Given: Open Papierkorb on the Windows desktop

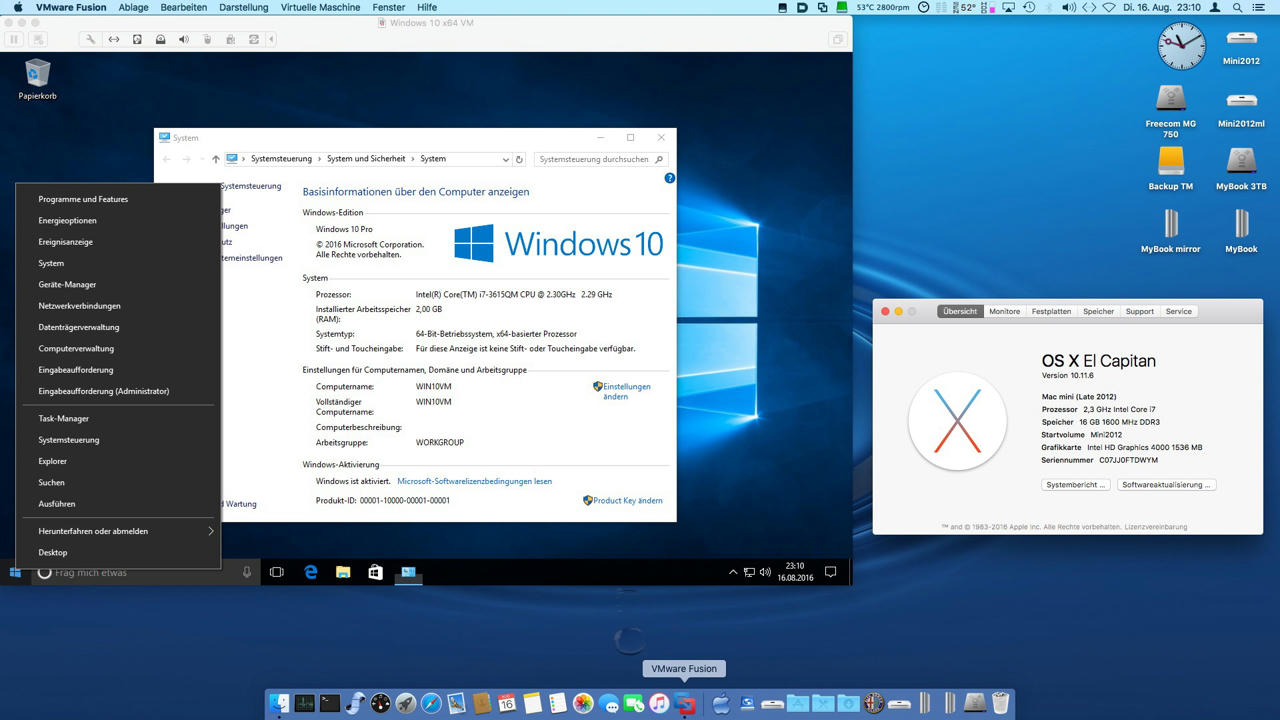Looking at the screenshot, I should (37, 79).
